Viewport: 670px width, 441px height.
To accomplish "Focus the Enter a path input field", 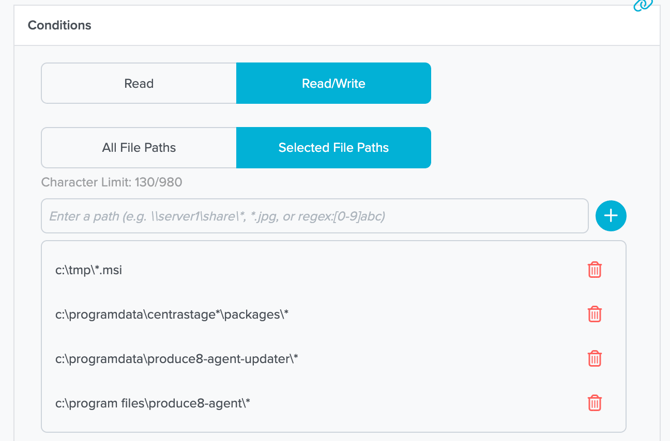I will pyautogui.click(x=314, y=216).
